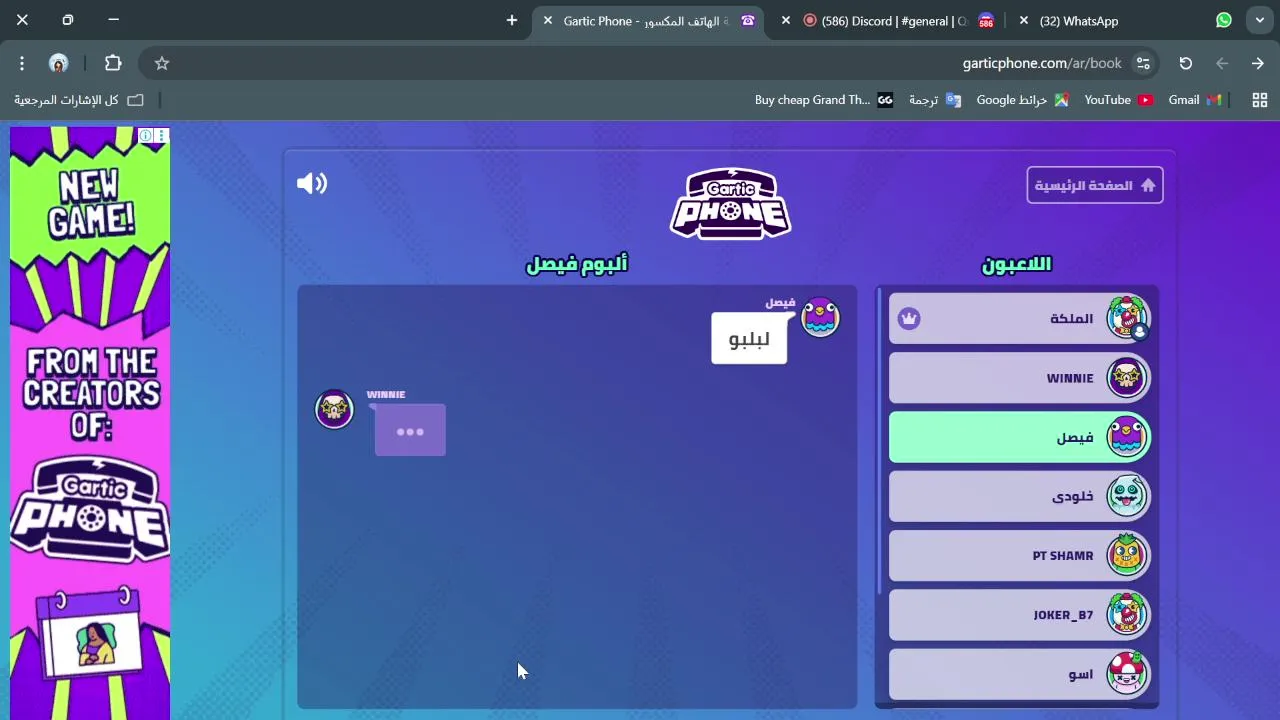Click PT SHAMR's pineapple avatar

click(x=1127, y=555)
